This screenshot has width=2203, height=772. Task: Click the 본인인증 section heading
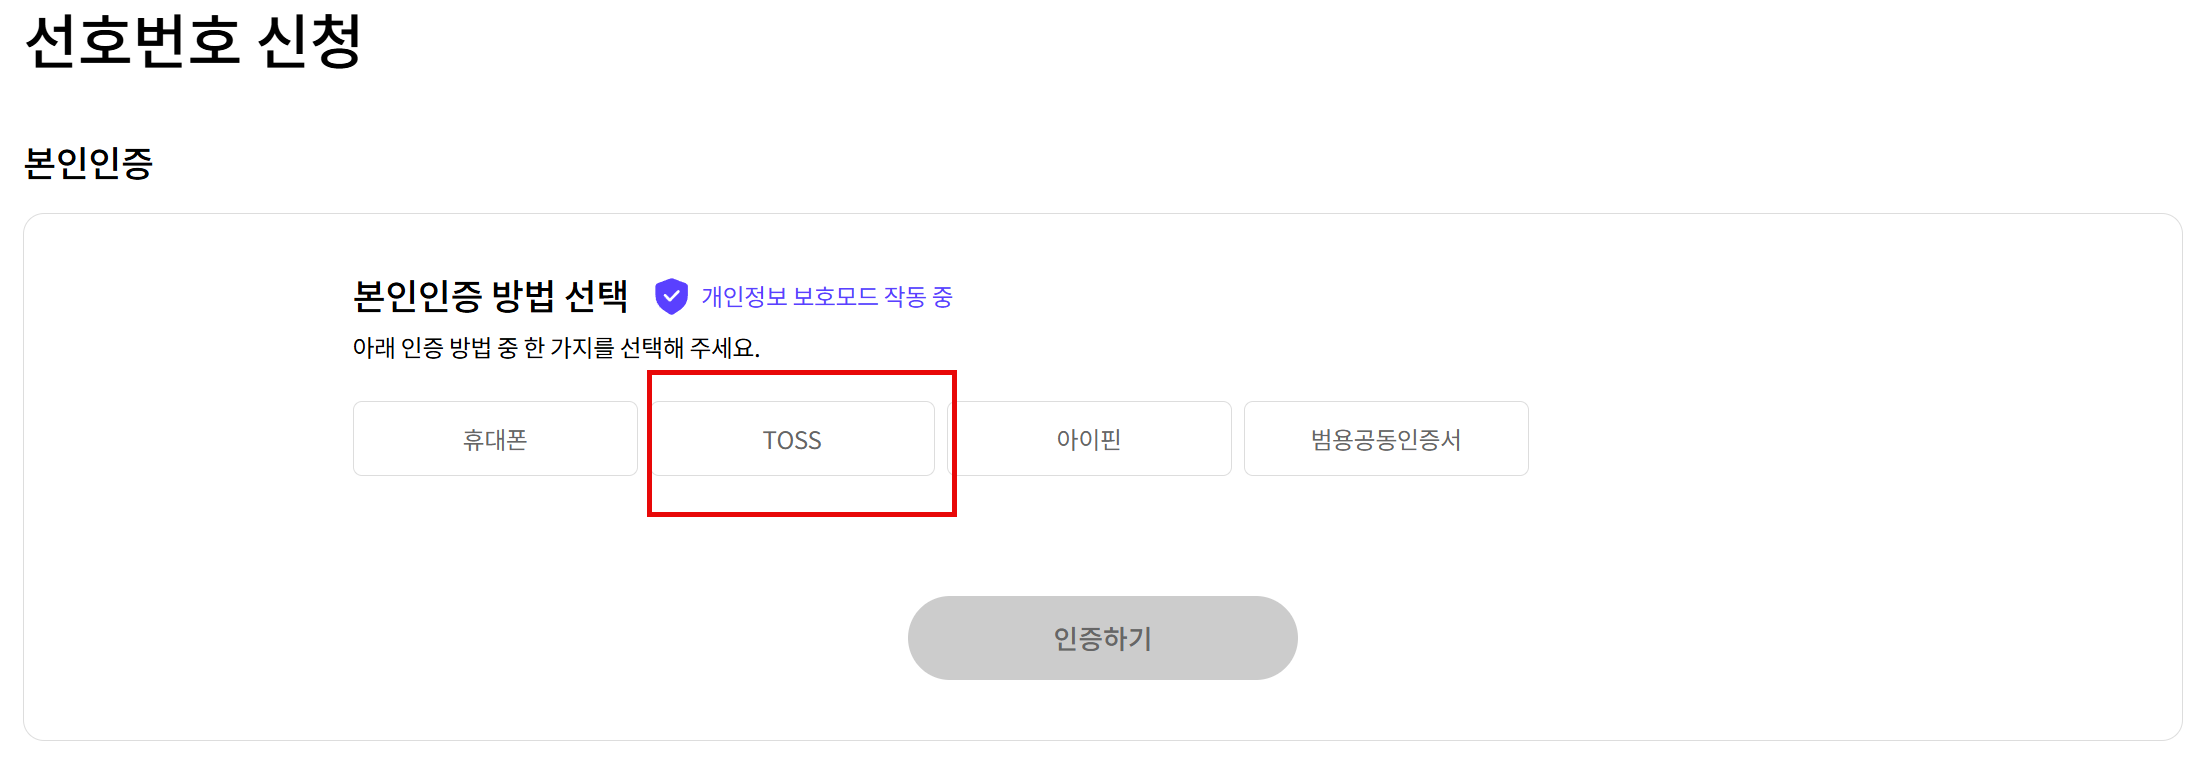(88, 163)
